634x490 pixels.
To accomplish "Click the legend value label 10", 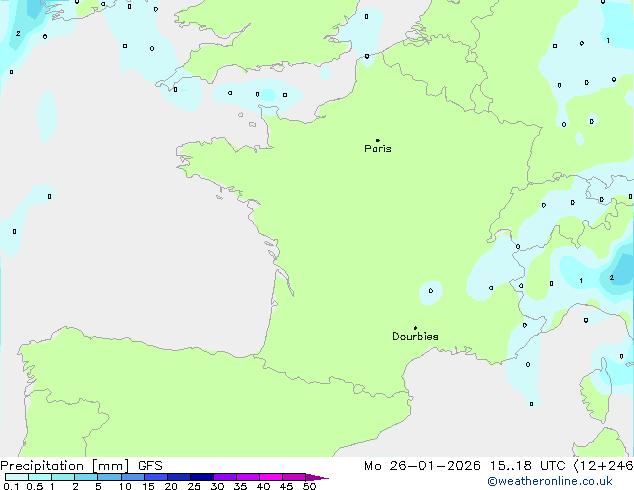I will (x=124, y=487).
